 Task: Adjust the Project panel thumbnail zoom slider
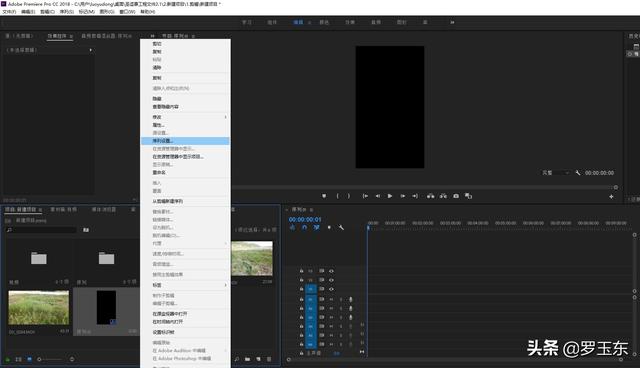click(x=51, y=359)
